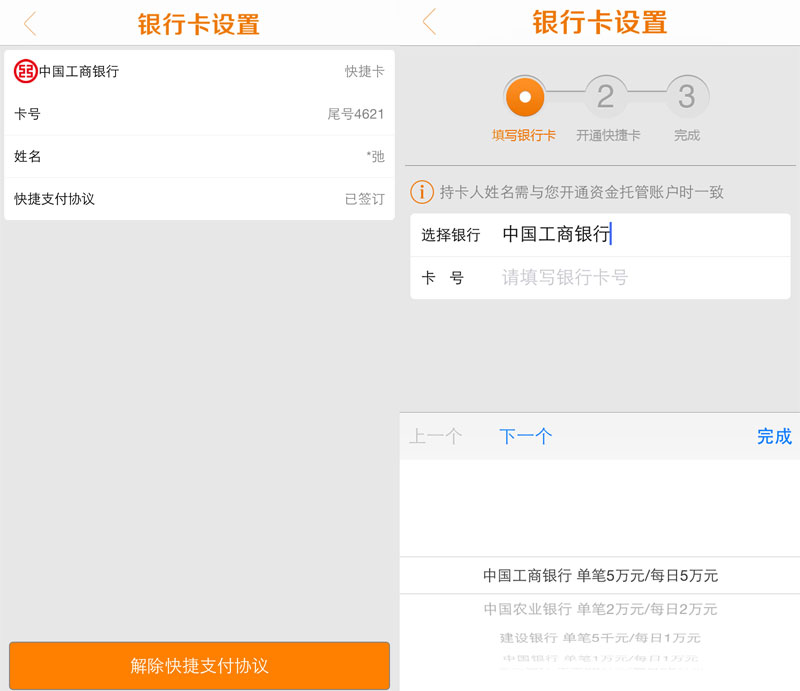Tap the 姓名 row
Viewport: 800px width, 691px height.
coord(199,156)
